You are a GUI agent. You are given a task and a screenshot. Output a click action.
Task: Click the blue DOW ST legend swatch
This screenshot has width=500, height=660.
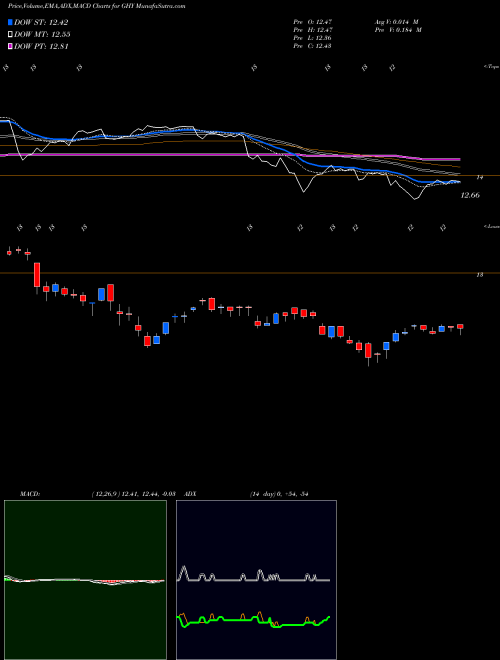(10, 22)
